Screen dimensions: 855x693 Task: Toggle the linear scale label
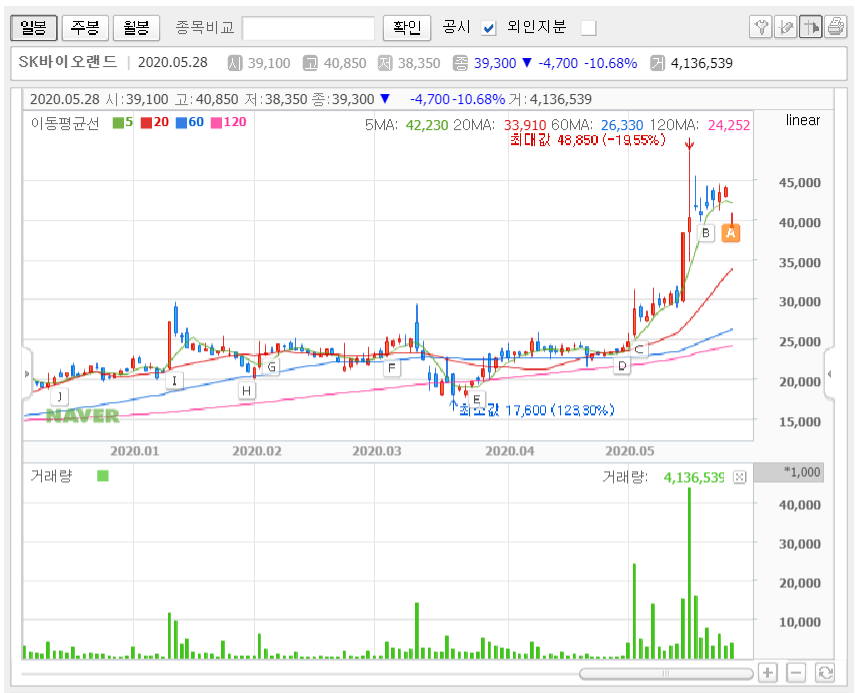click(x=803, y=120)
